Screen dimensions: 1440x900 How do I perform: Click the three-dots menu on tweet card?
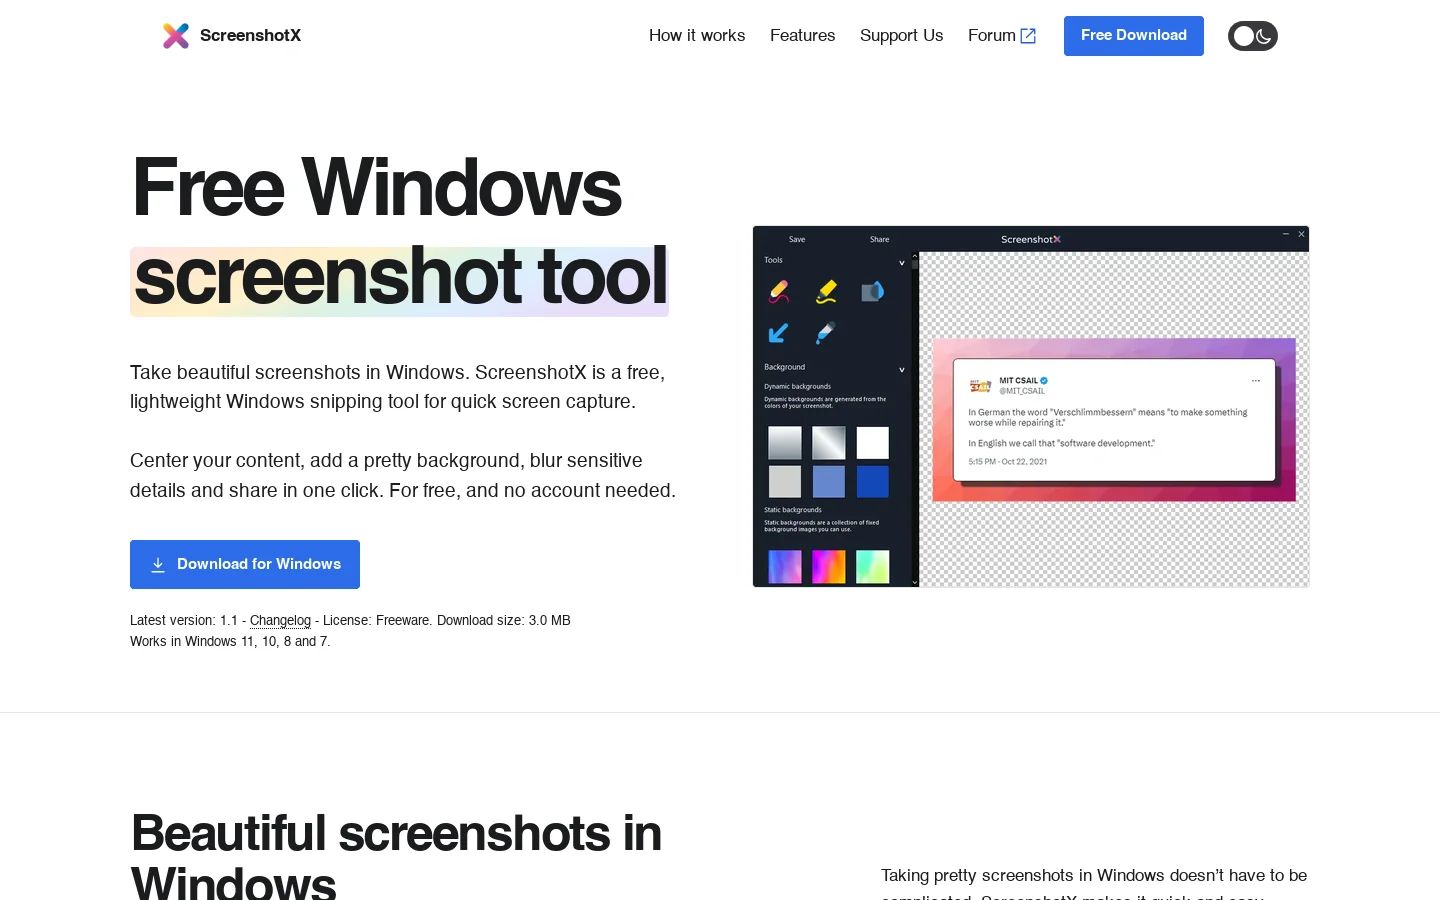tap(1256, 381)
